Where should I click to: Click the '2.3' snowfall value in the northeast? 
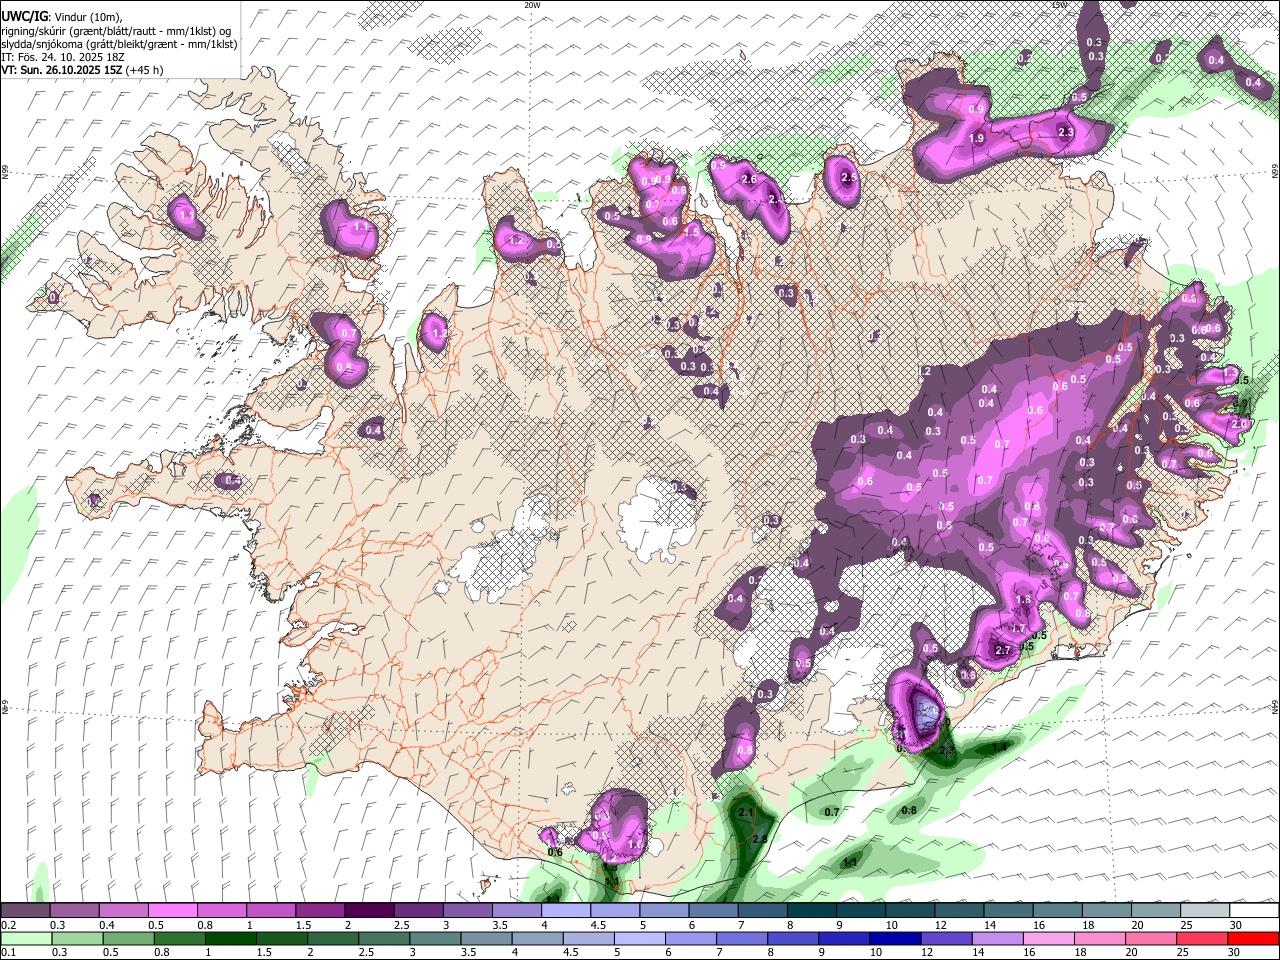(x=1065, y=132)
